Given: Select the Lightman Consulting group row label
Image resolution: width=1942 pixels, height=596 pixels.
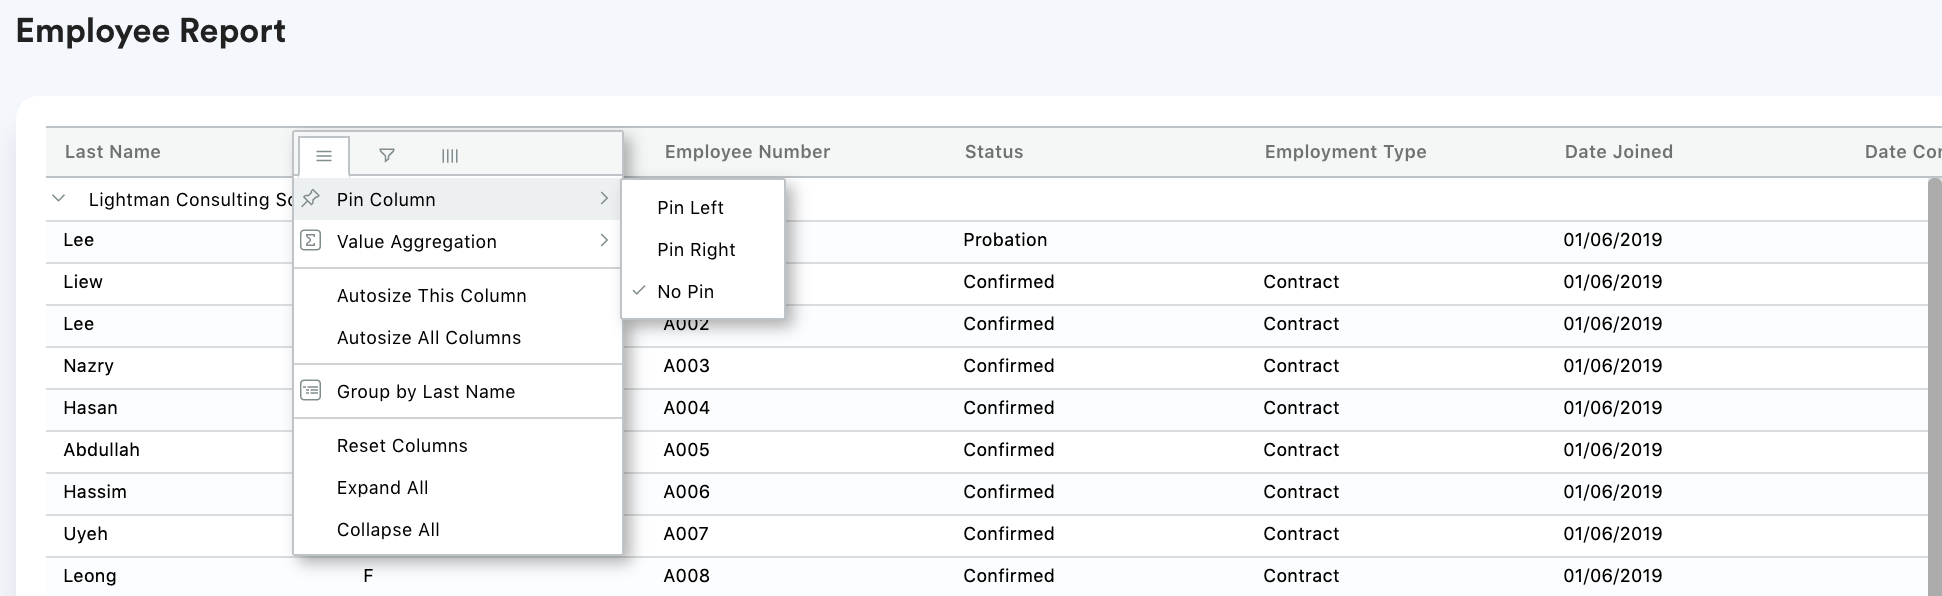Looking at the screenshot, I should click(x=191, y=200).
